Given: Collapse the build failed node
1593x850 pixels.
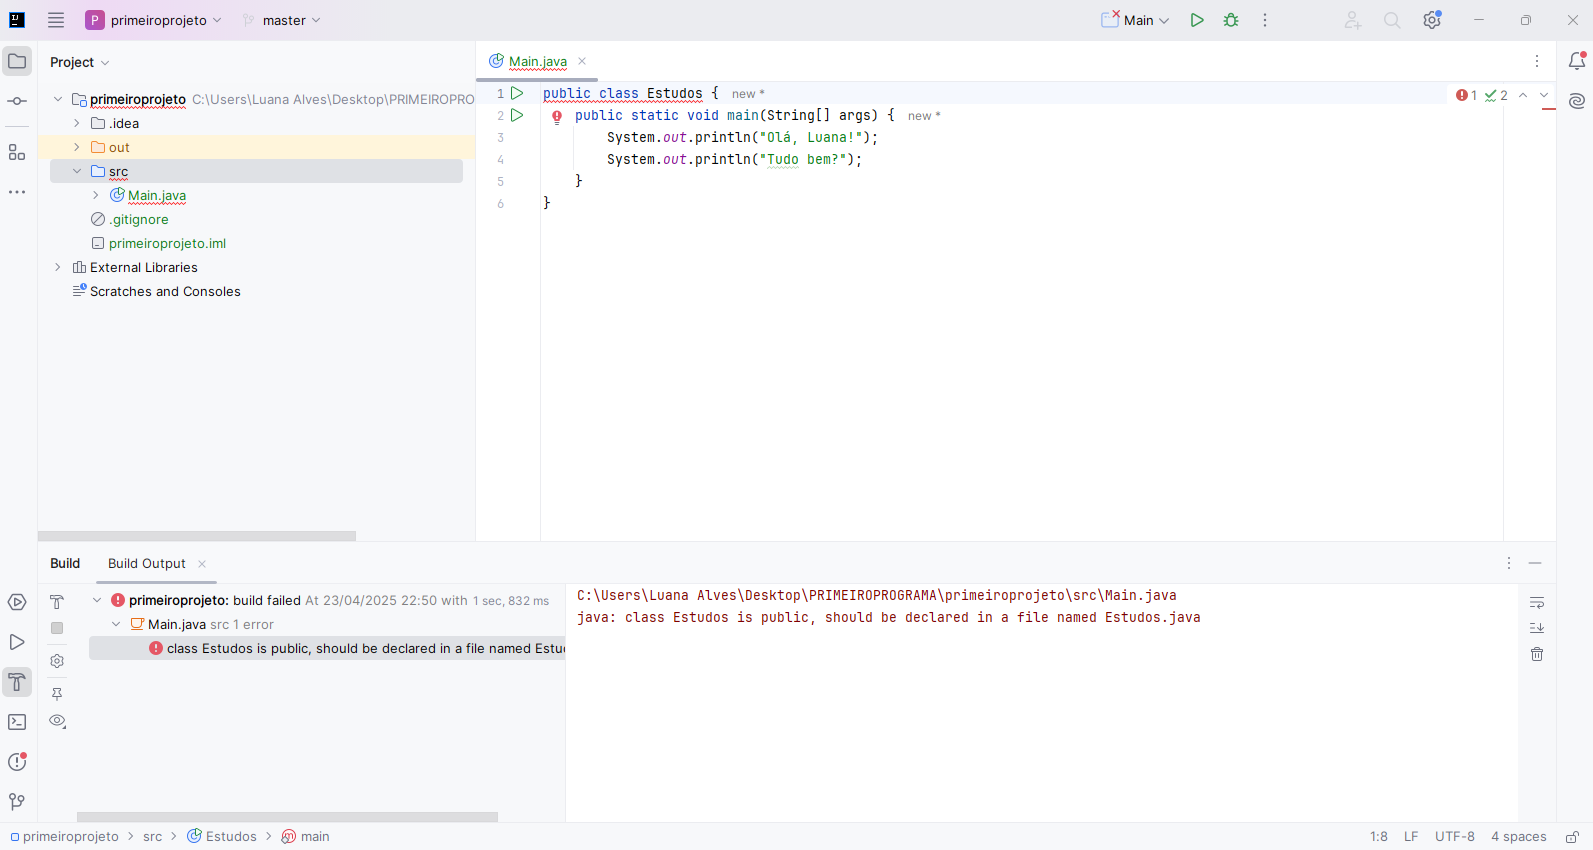Looking at the screenshot, I should point(97,600).
